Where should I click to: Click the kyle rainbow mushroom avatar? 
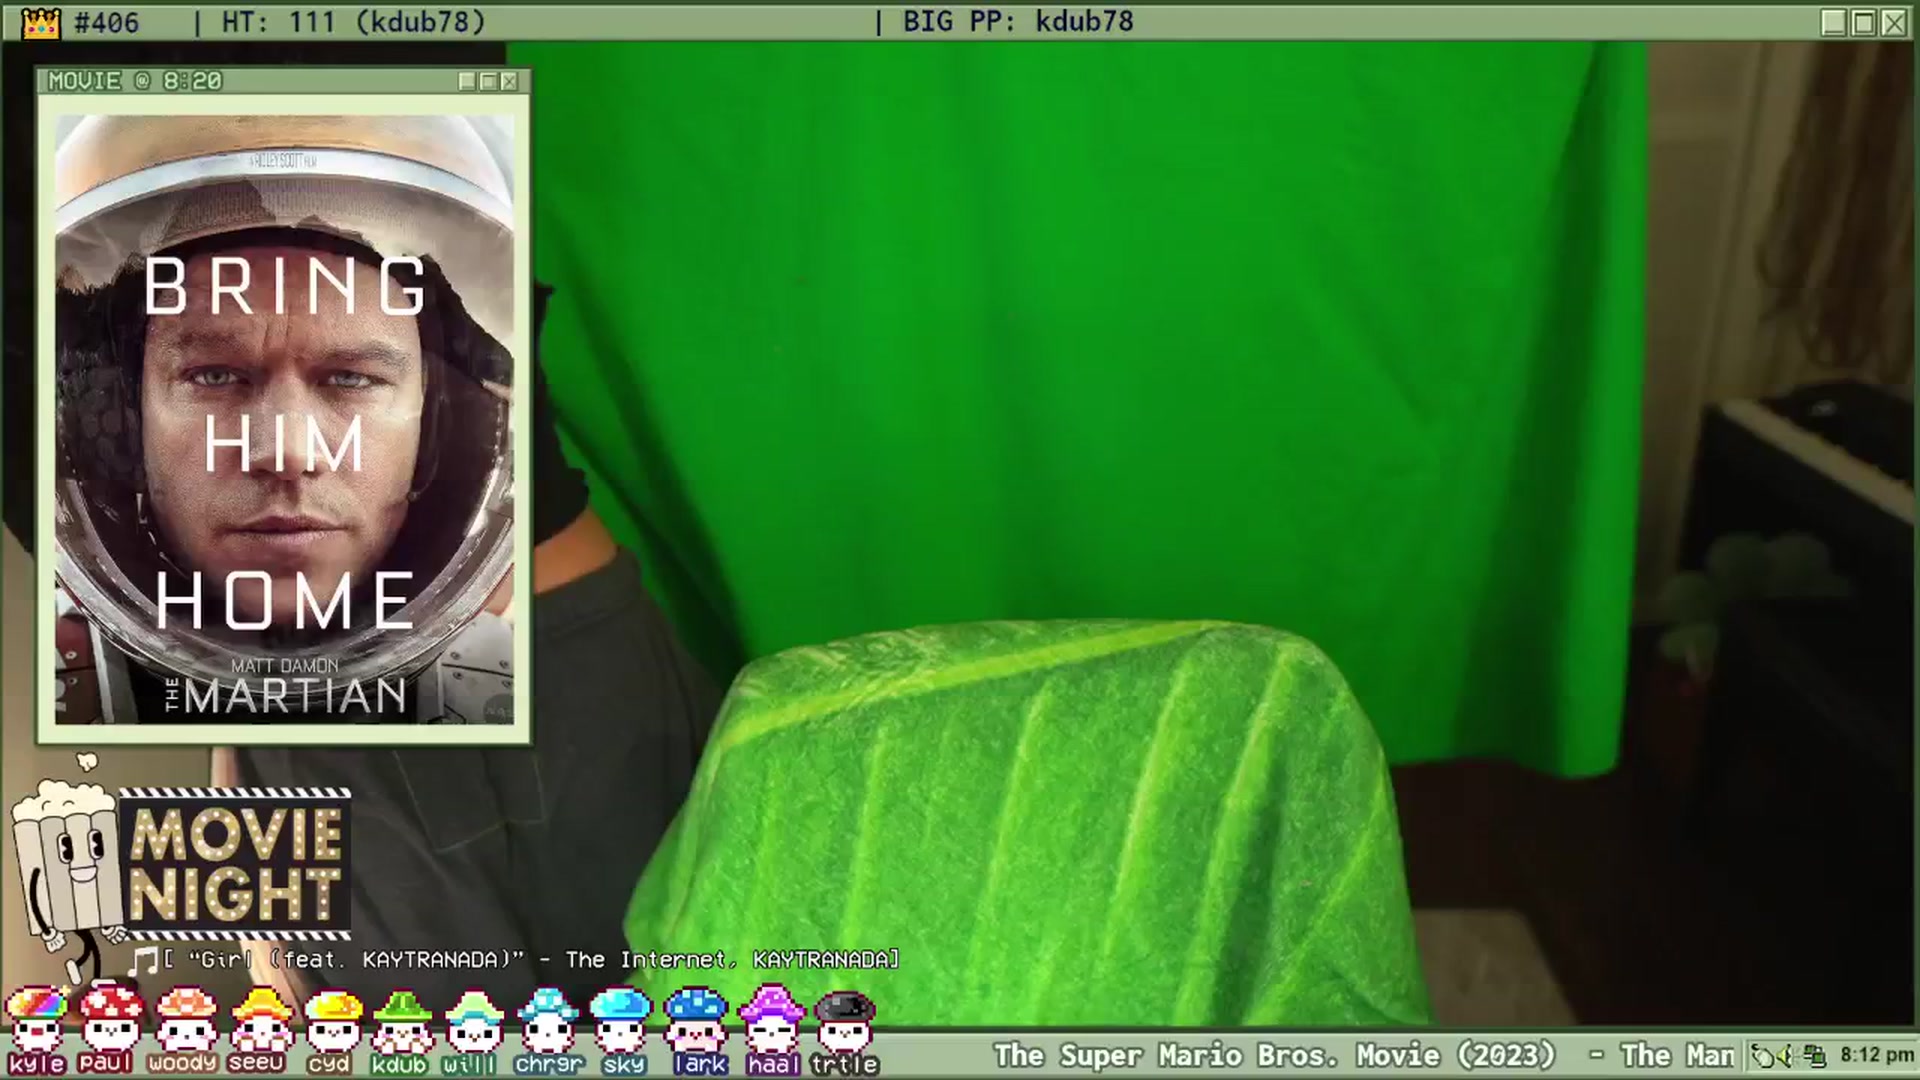tap(37, 1018)
